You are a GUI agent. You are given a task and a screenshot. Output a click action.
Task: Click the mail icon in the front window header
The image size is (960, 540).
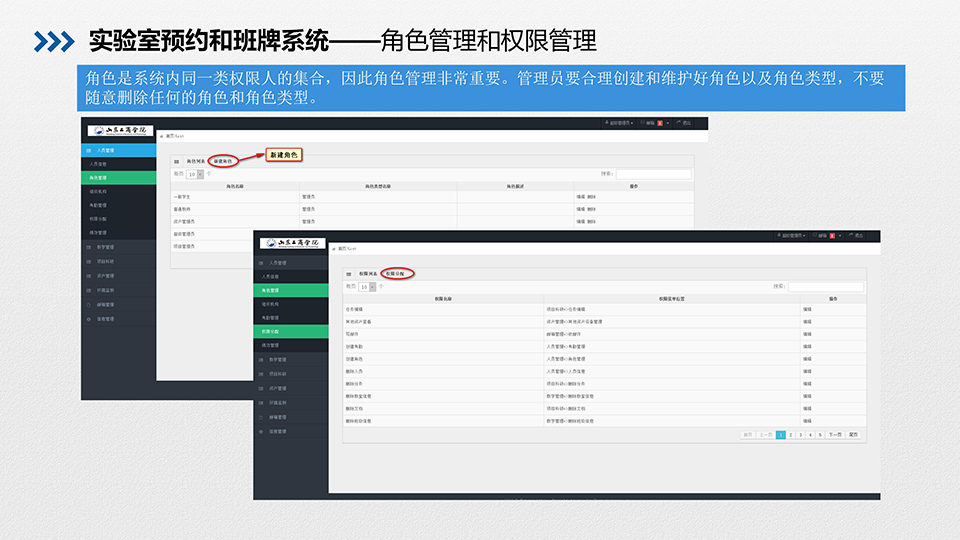coord(812,236)
